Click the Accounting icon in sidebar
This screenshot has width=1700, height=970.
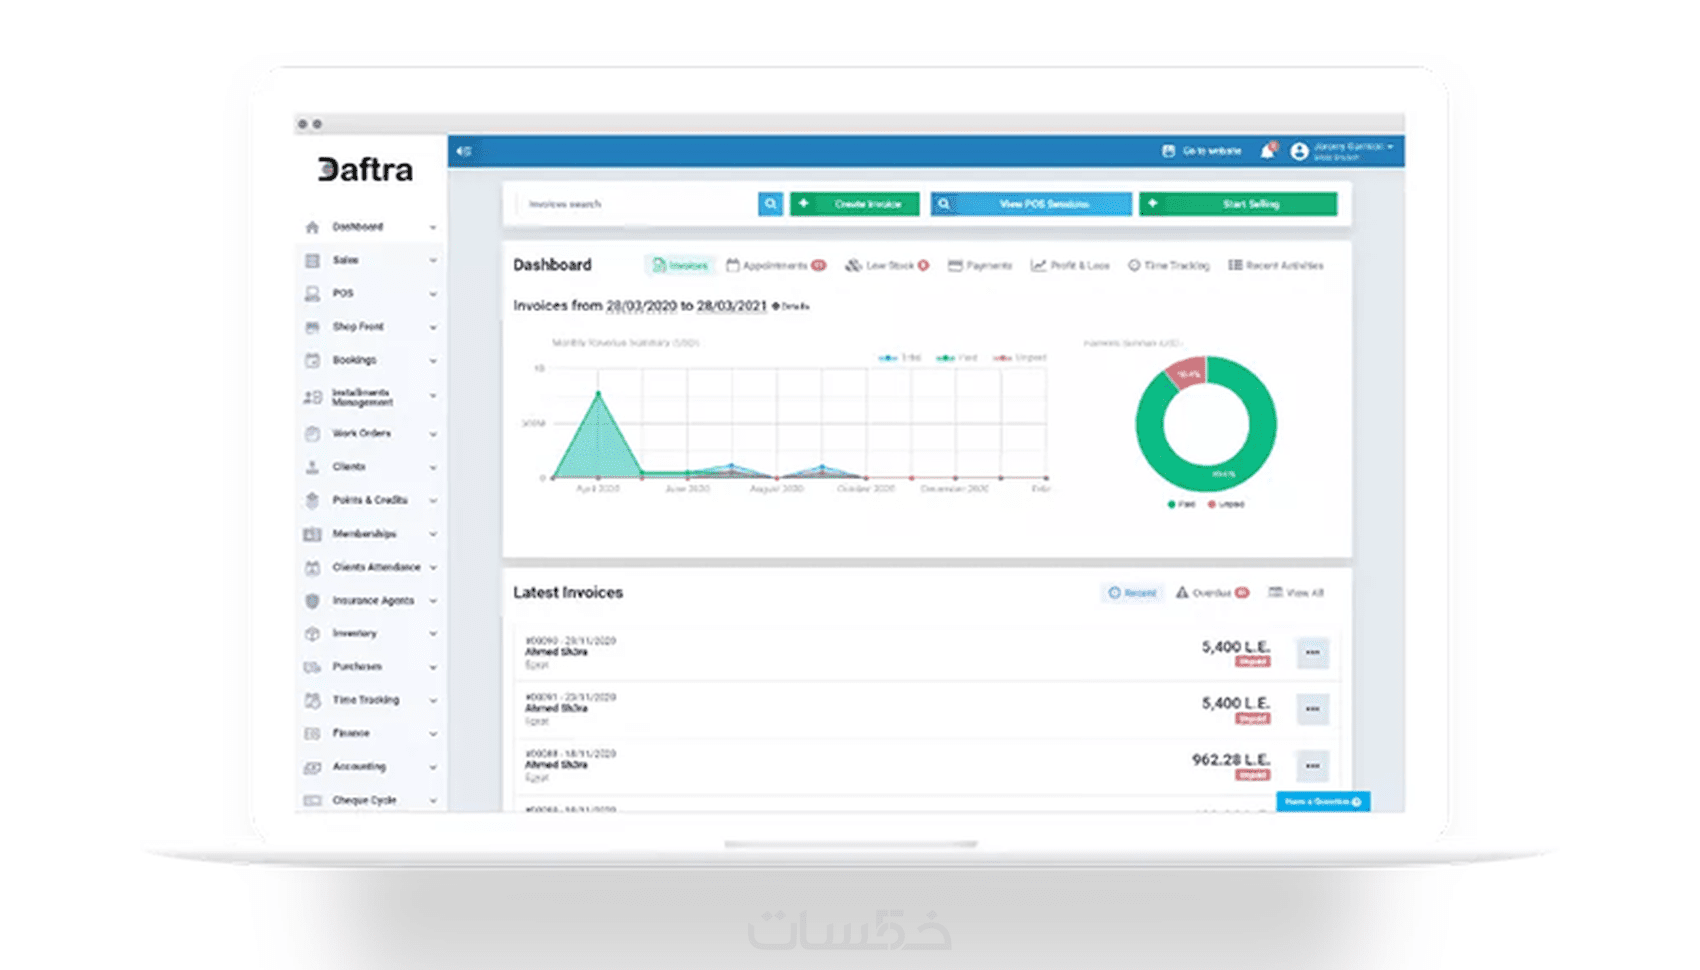tap(312, 767)
